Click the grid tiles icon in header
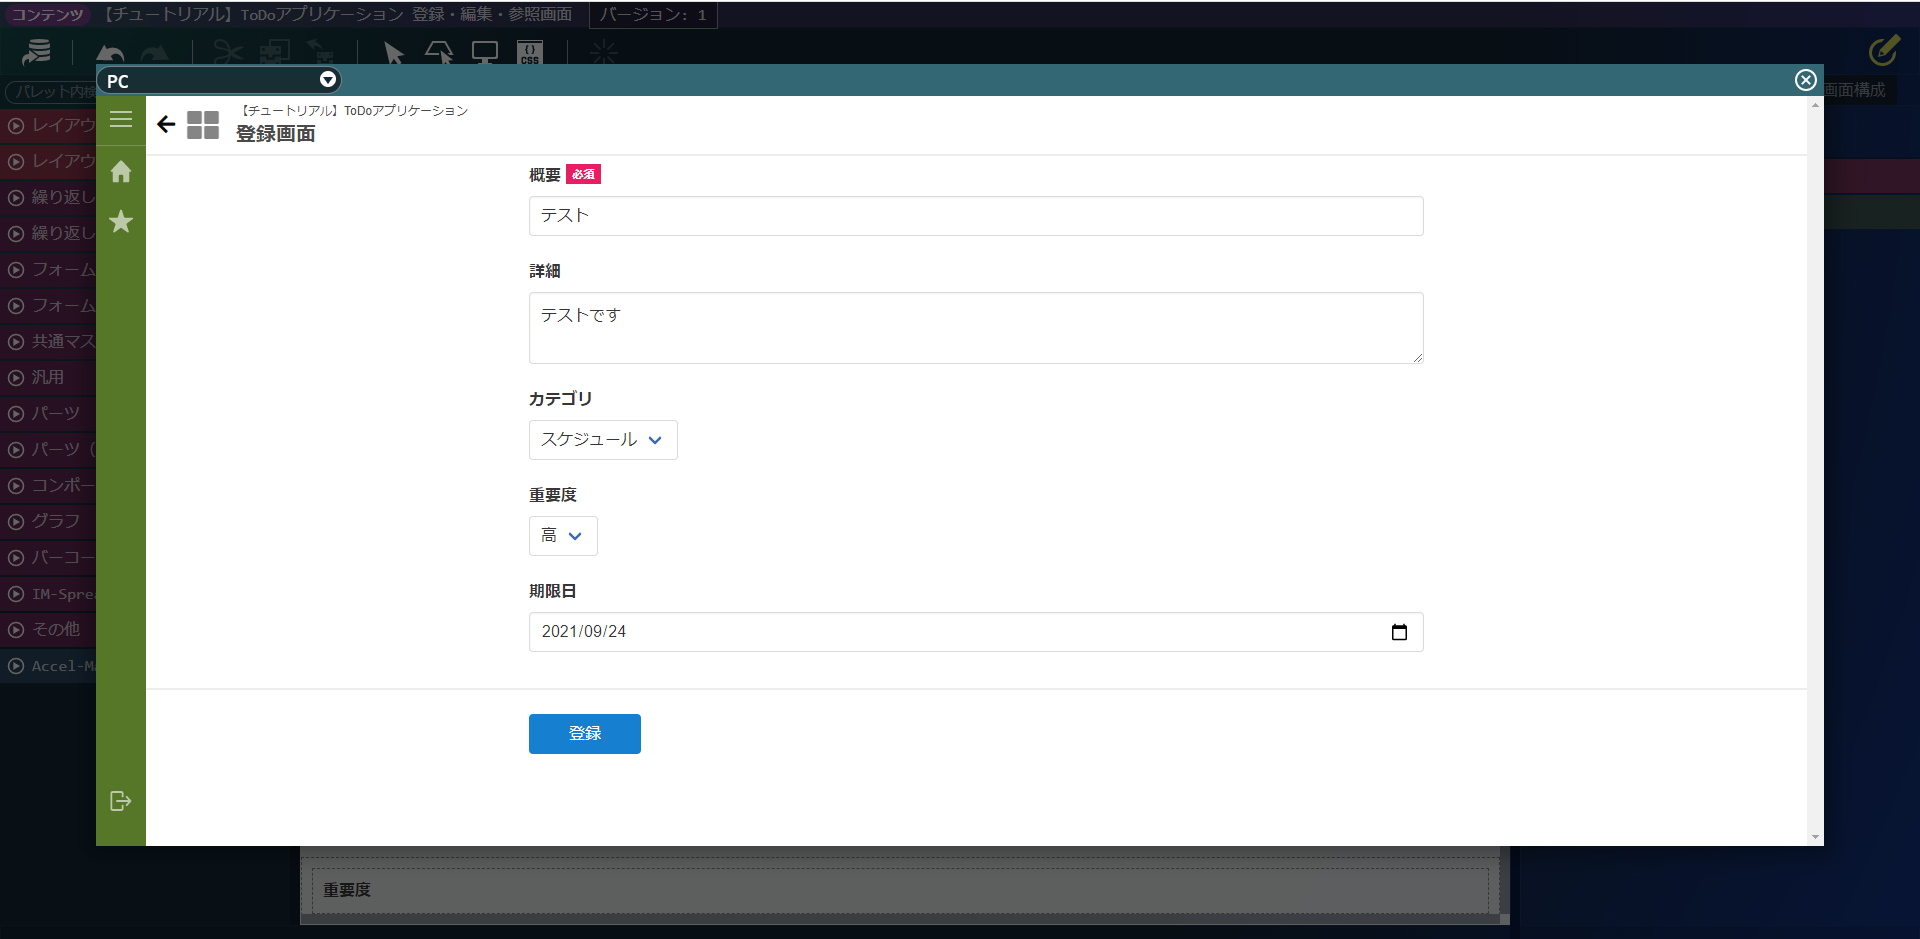1920x939 pixels. (x=203, y=125)
